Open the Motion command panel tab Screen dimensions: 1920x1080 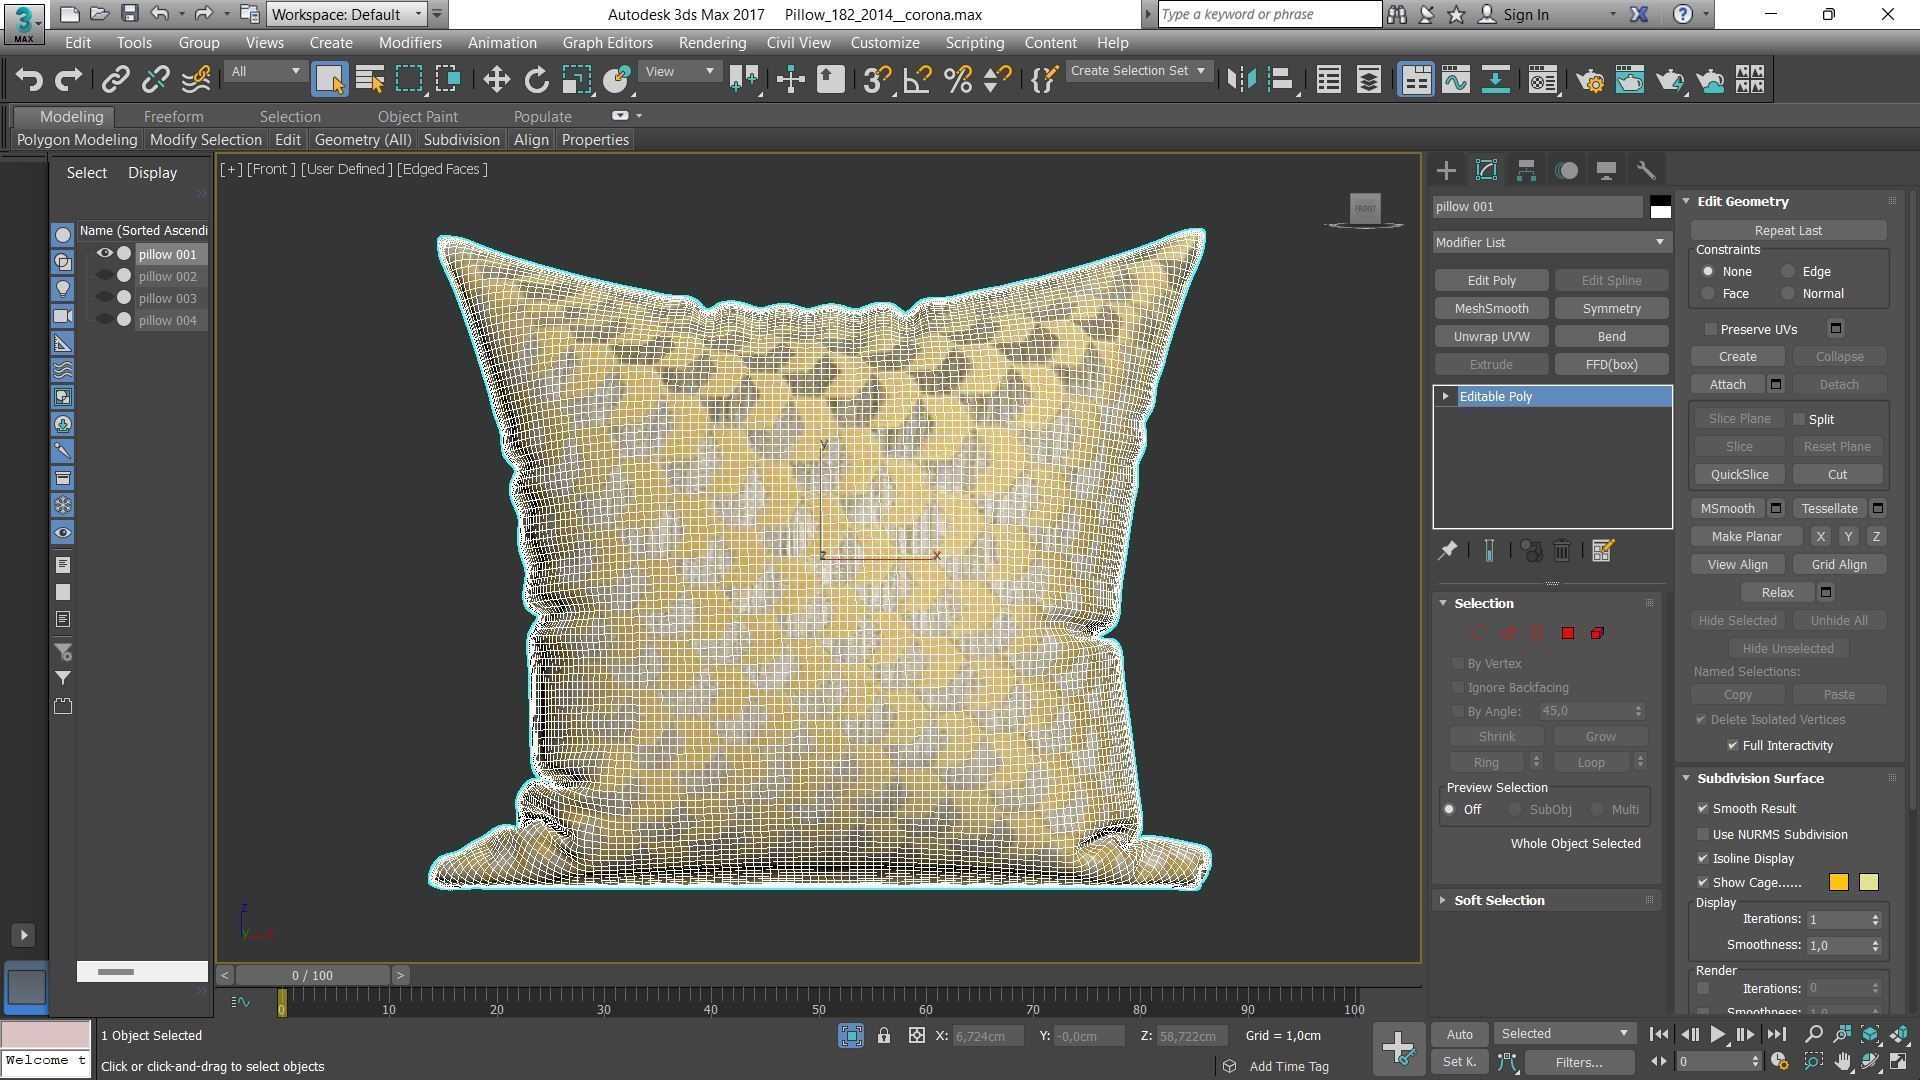(1566, 171)
